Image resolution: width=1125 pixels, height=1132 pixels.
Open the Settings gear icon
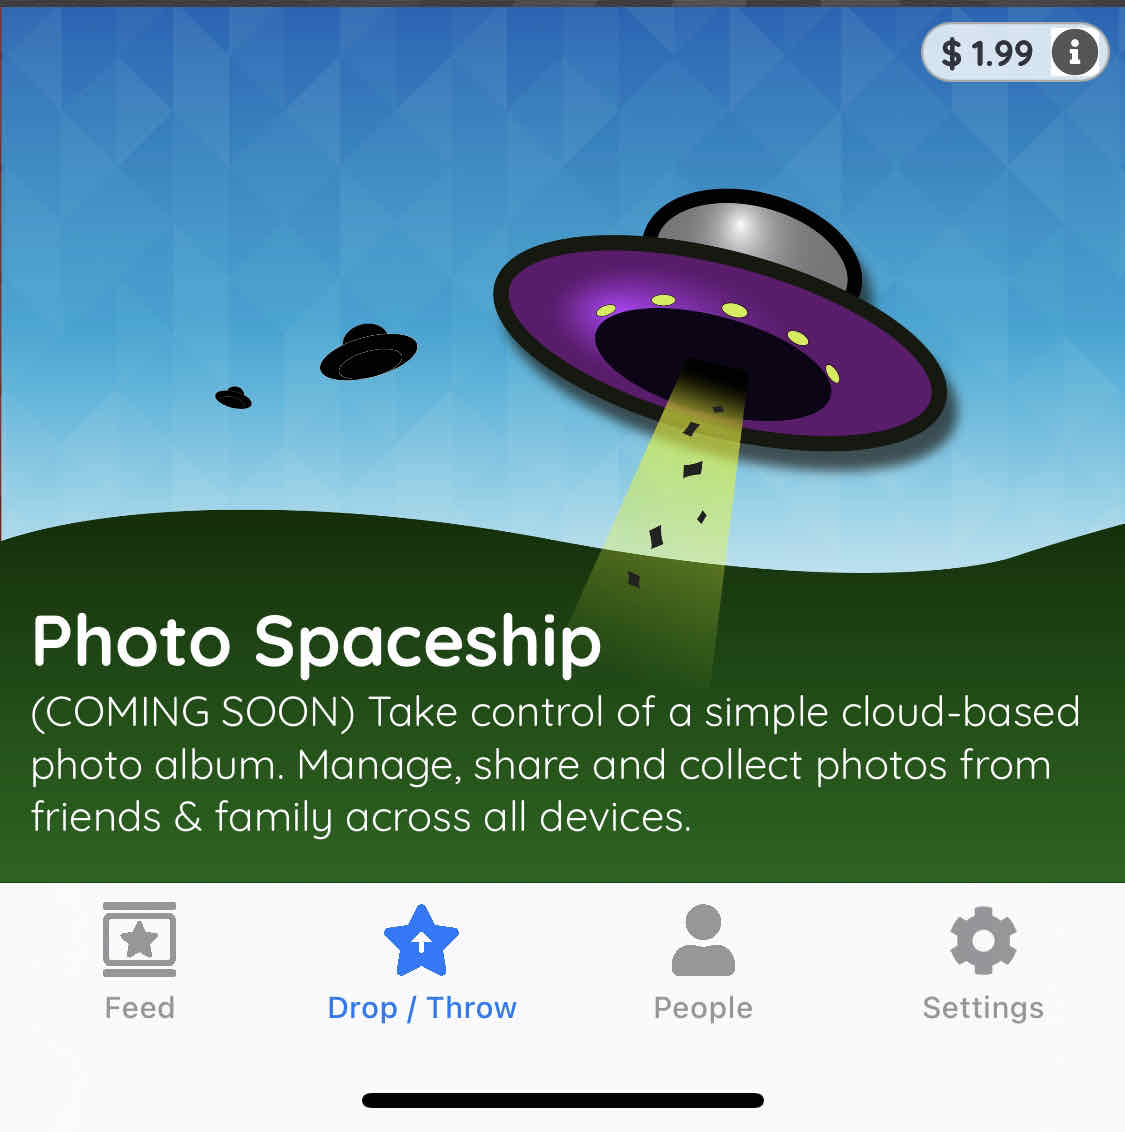click(x=983, y=940)
